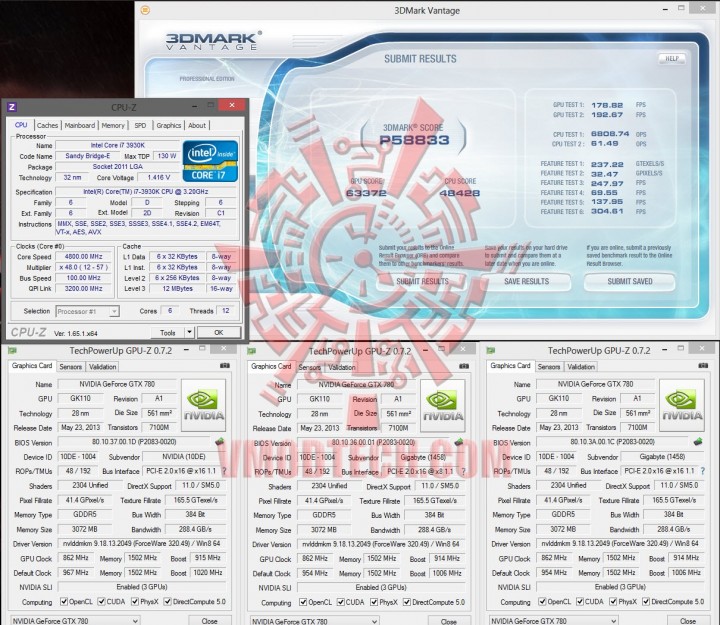This screenshot has height=625, width=720.
Task: Click Close button in middle GPU-Z window
Action: coord(448,621)
